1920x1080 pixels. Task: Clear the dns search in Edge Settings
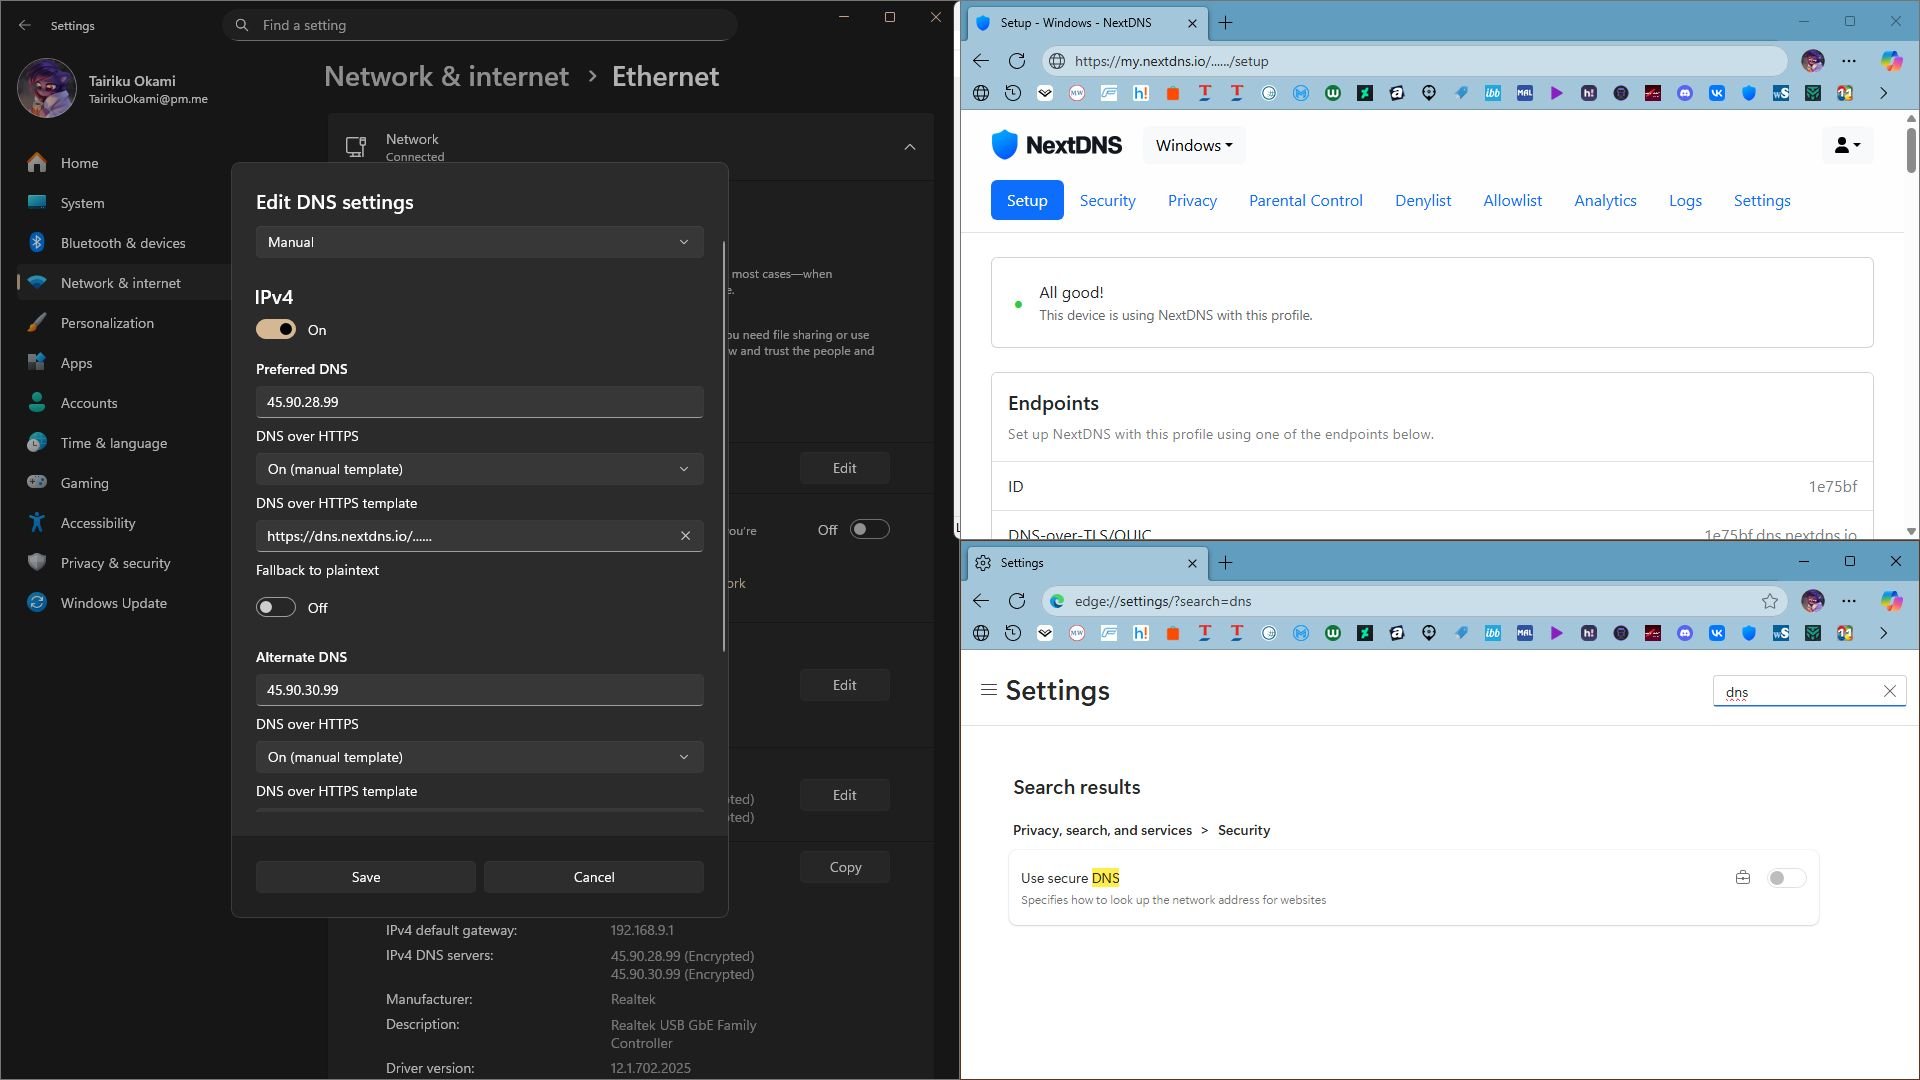1889,691
